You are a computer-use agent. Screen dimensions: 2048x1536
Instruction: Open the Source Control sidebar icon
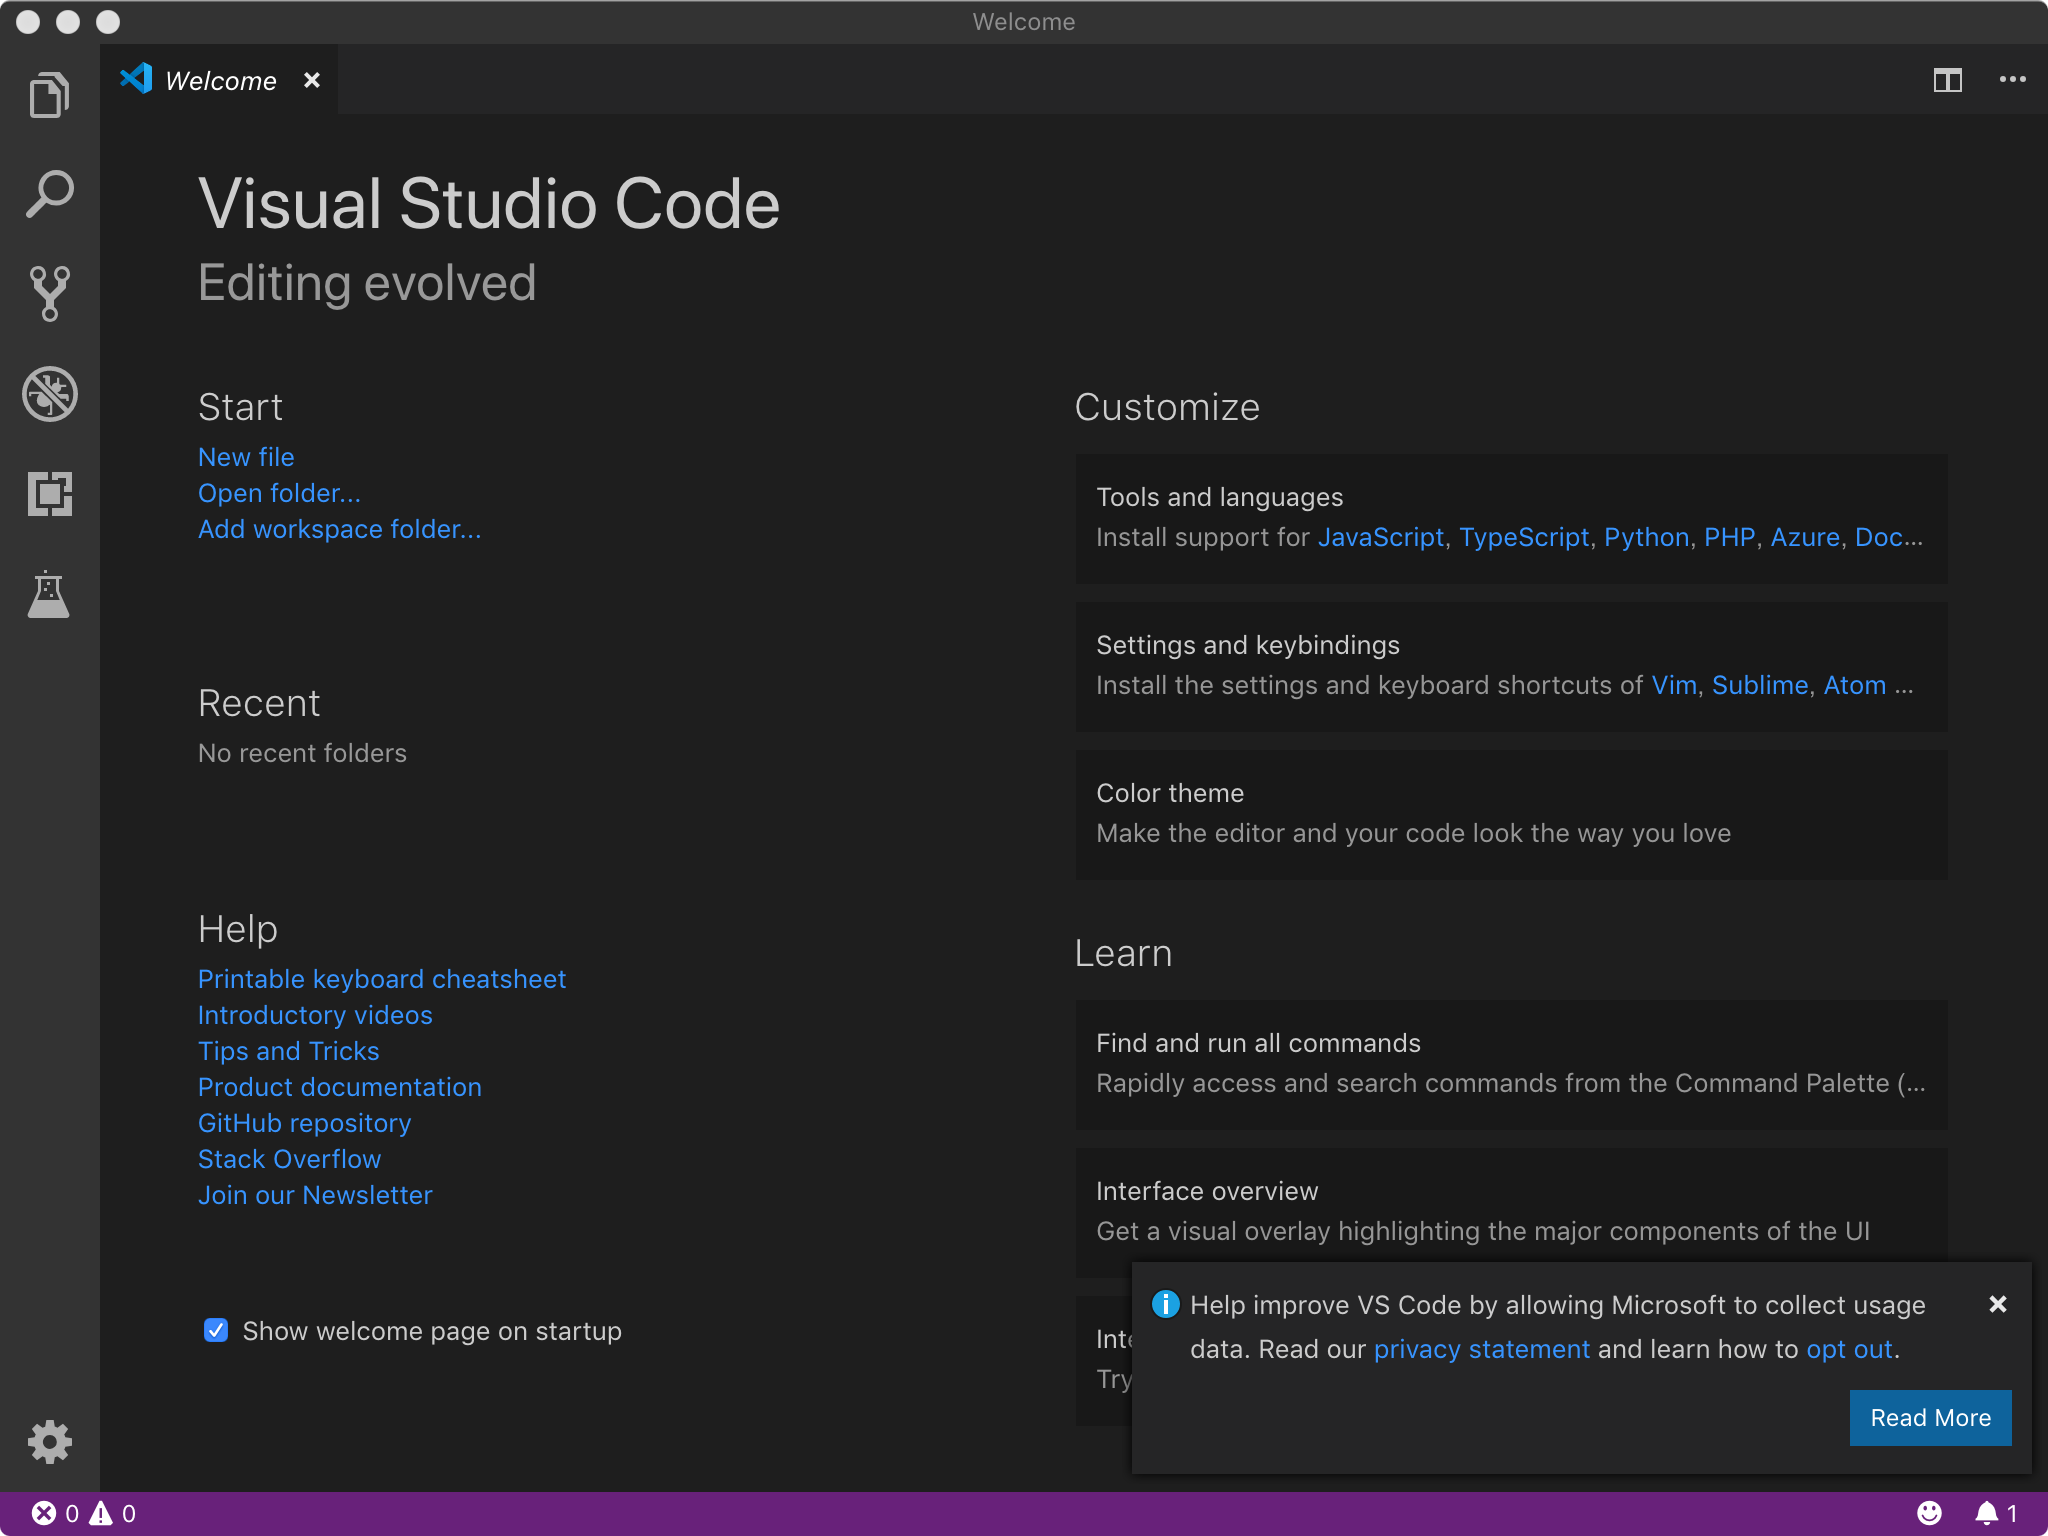click(50, 292)
